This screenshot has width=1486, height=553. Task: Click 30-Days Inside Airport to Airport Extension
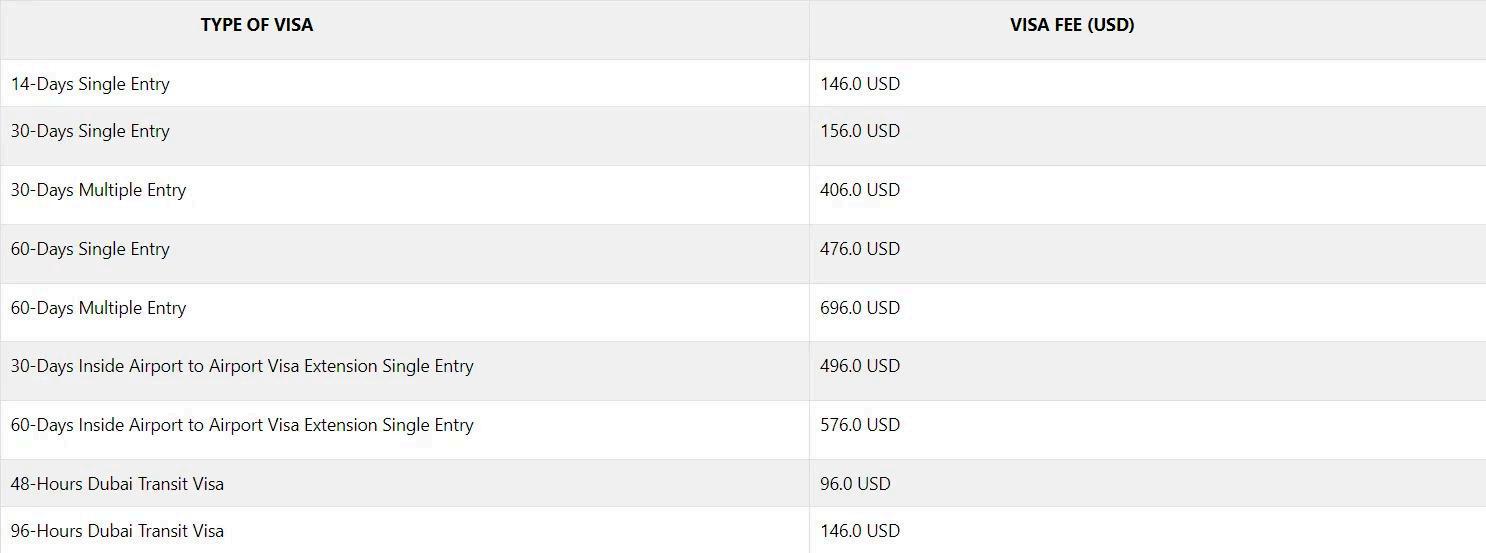click(242, 366)
